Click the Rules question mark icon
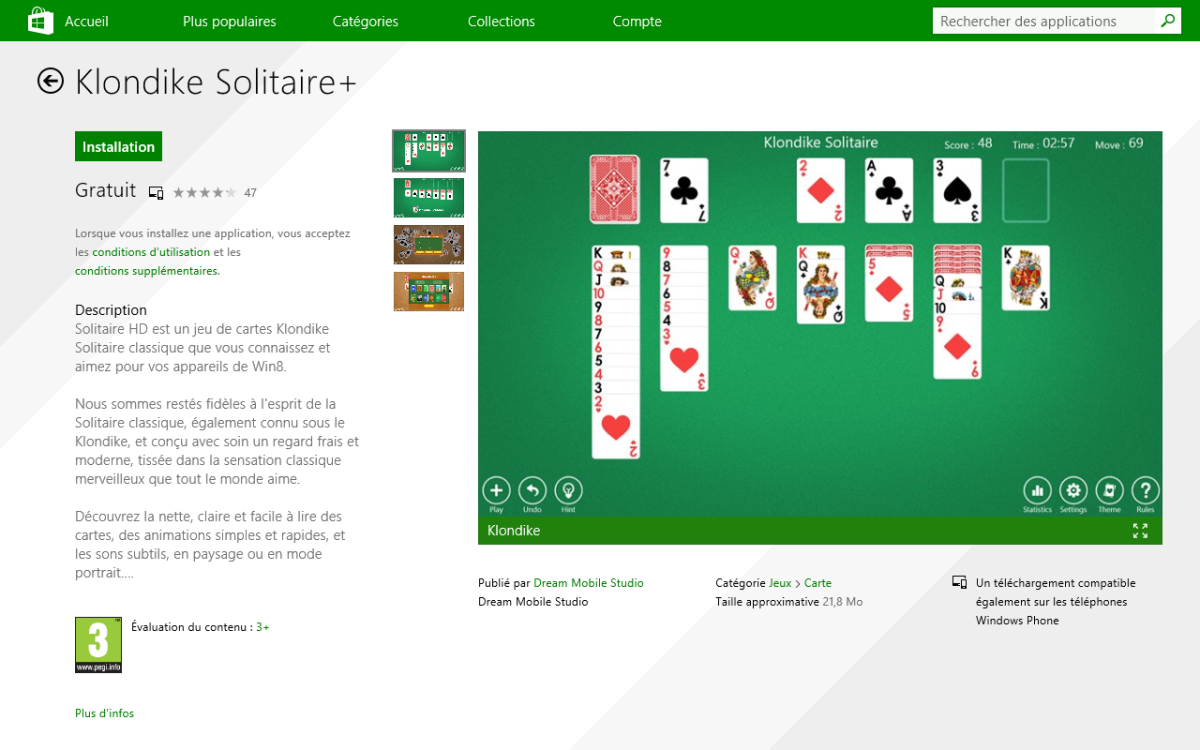The width and height of the screenshot is (1200, 750). (x=1146, y=490)
